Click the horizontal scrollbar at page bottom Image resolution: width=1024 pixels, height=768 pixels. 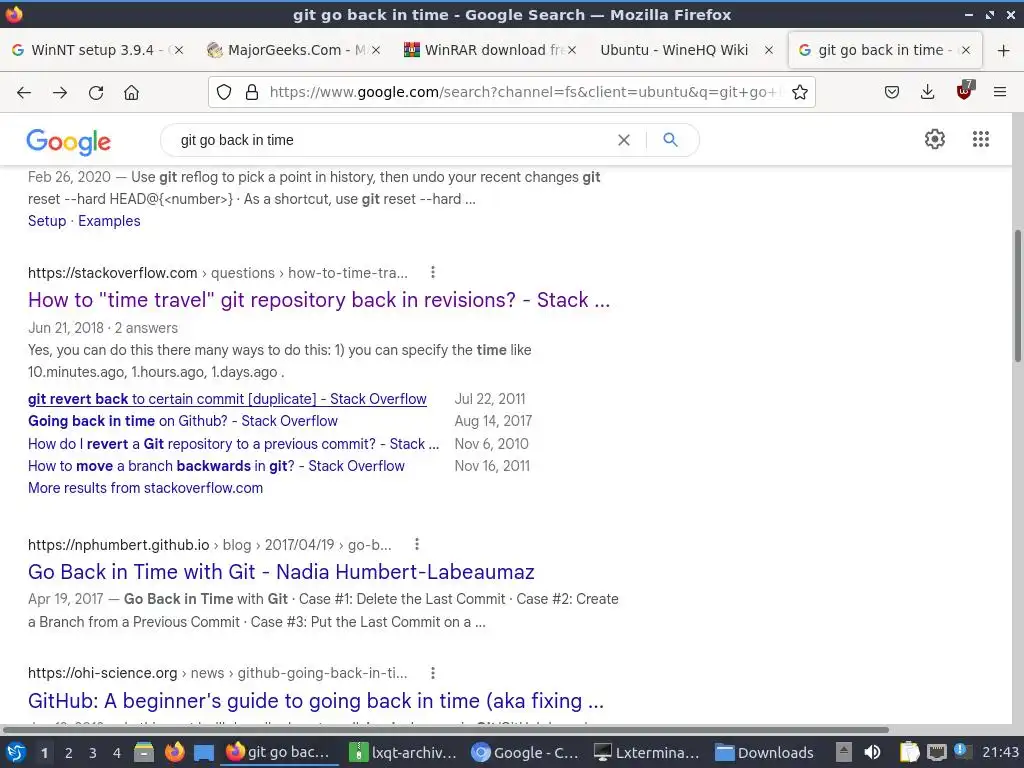445,729
